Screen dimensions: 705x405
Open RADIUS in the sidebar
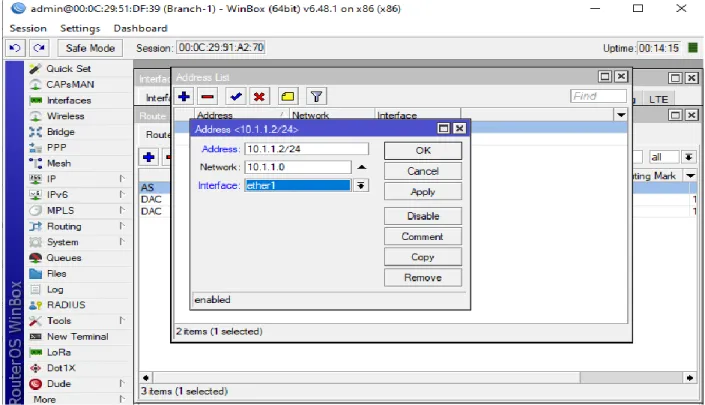click(66, 305)
